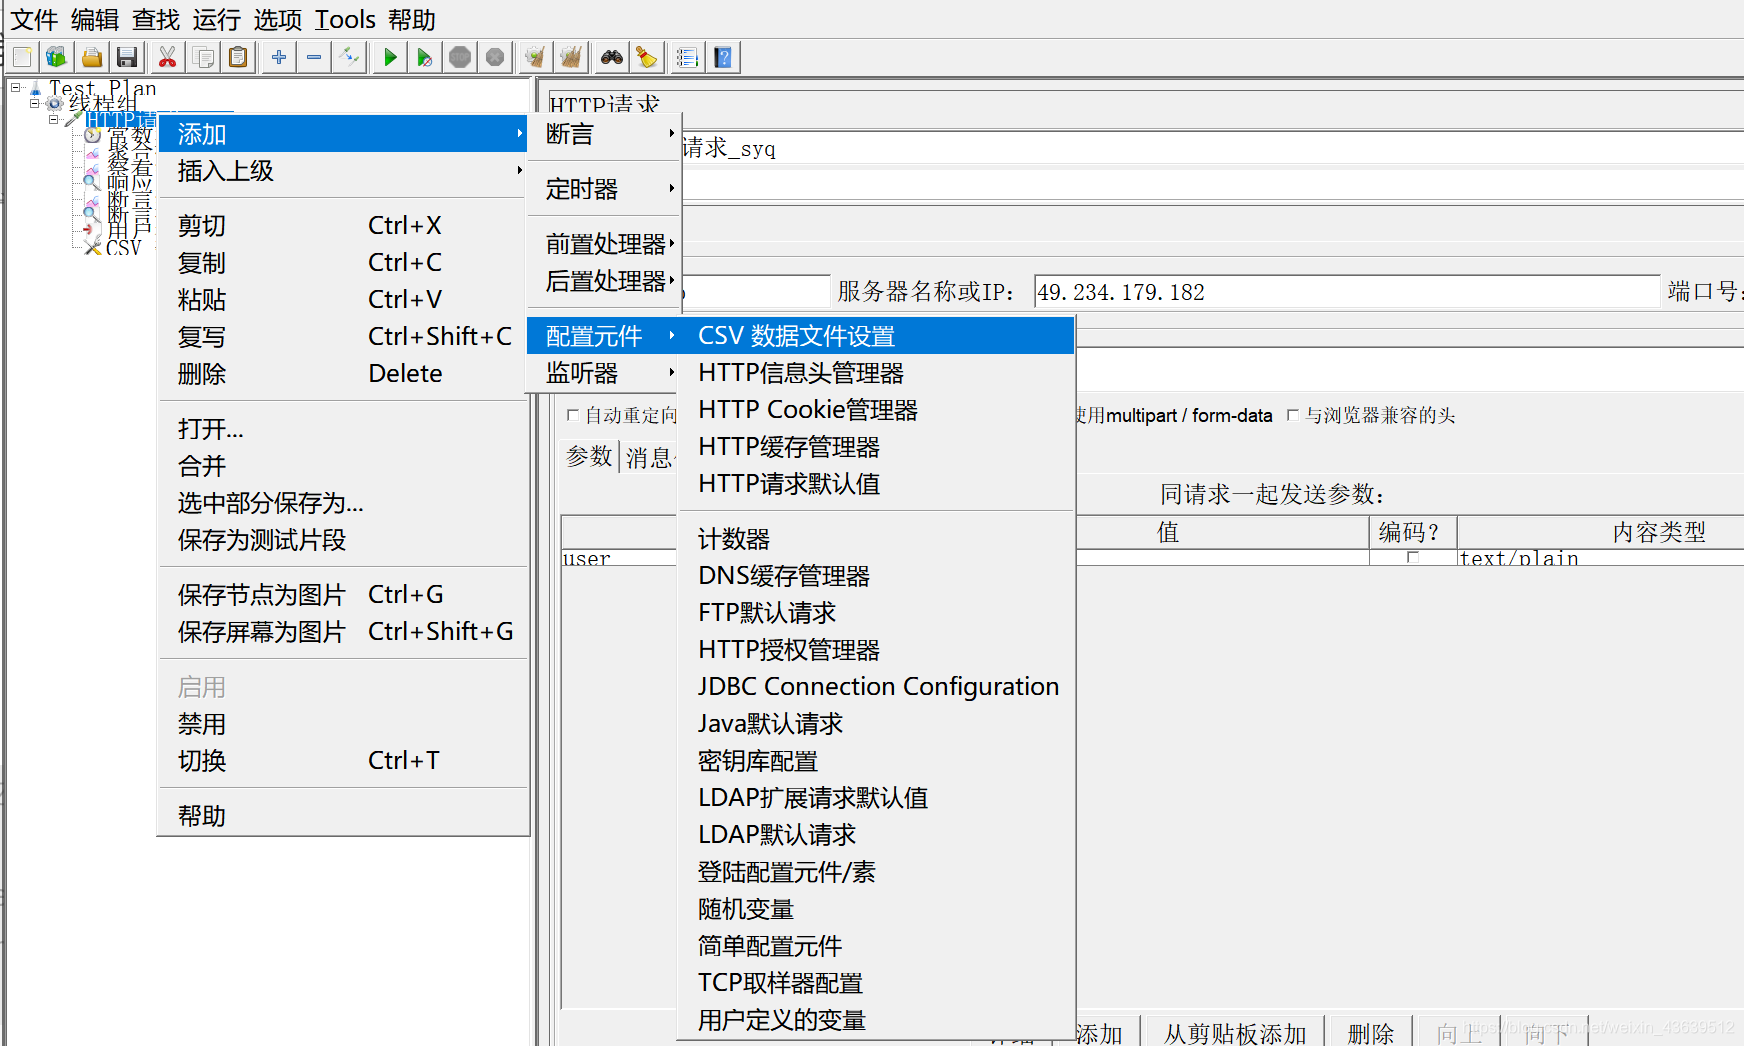Viewport: 1744px width, 1046px height.
Task: Click the Reset search brush icon
Action: click(647, 58)
